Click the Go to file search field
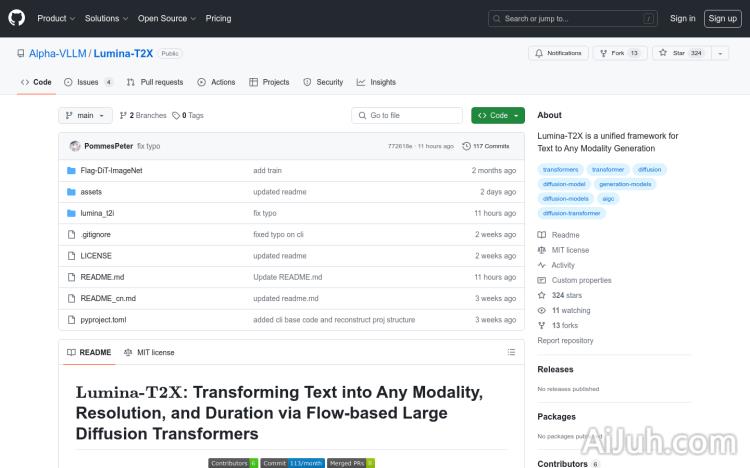The width and height of the screenshot is (750, 468). [407, 115]
